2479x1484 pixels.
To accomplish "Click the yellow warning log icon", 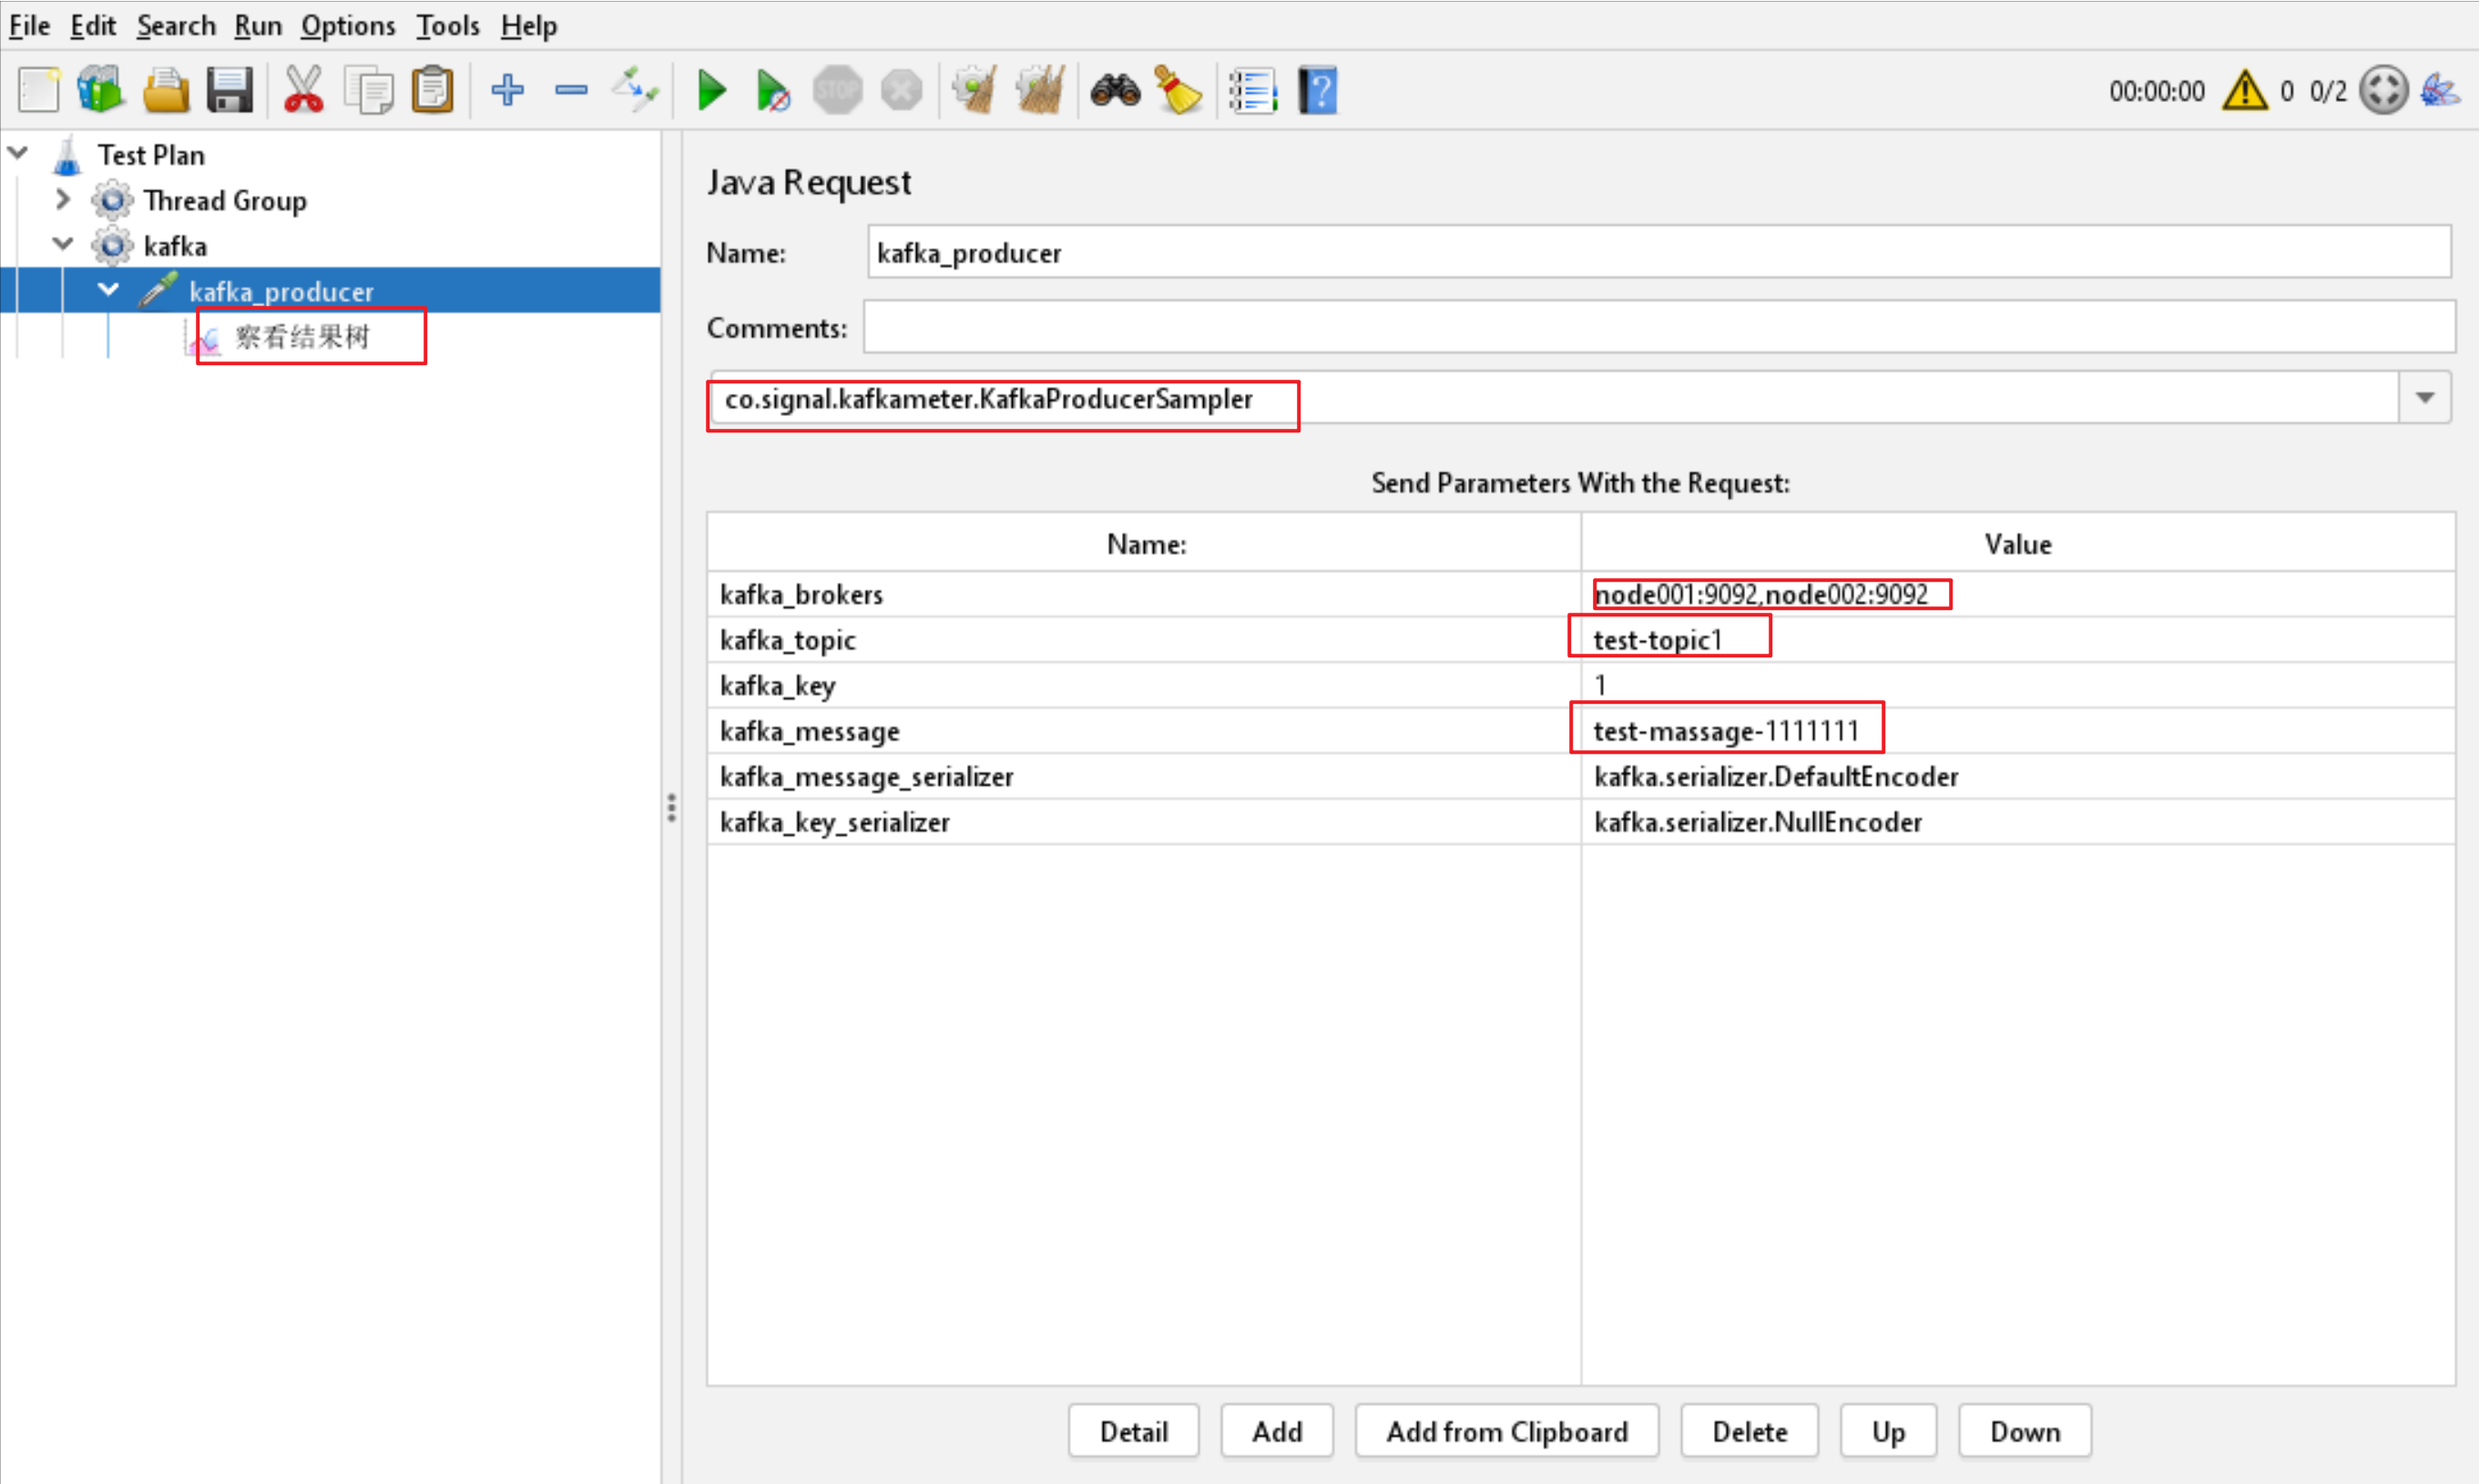I will click(x=2244, y=91).
